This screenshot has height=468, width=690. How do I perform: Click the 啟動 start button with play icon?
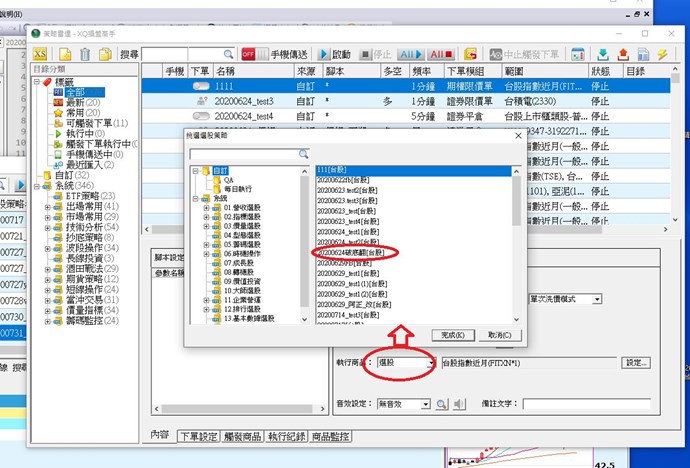point(334,54)
